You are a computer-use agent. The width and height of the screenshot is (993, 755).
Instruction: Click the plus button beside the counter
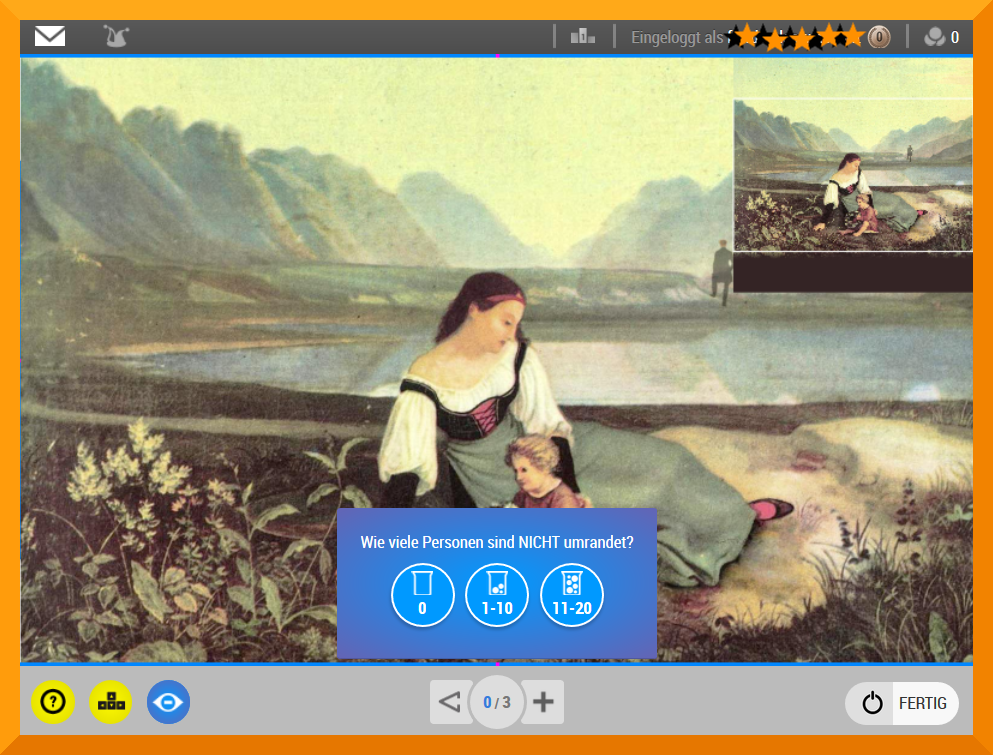pyautogui.click(x=543, y=702)
